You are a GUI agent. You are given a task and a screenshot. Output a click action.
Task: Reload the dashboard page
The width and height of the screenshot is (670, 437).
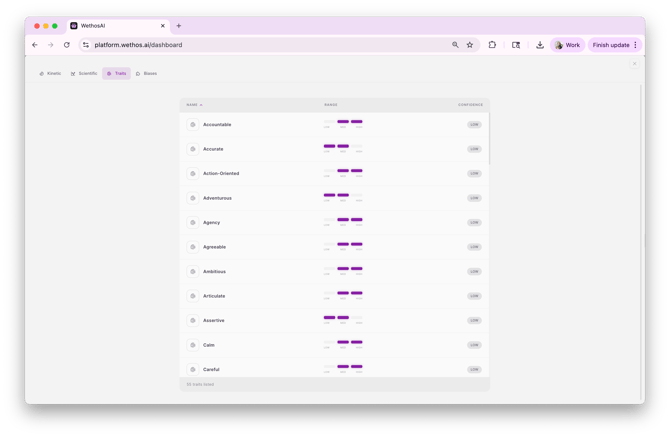pos(67,45)
